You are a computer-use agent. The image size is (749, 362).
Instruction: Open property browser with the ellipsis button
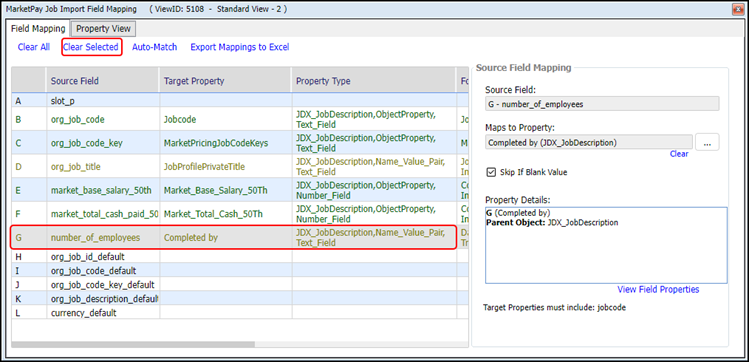click(x=707, y=142)
